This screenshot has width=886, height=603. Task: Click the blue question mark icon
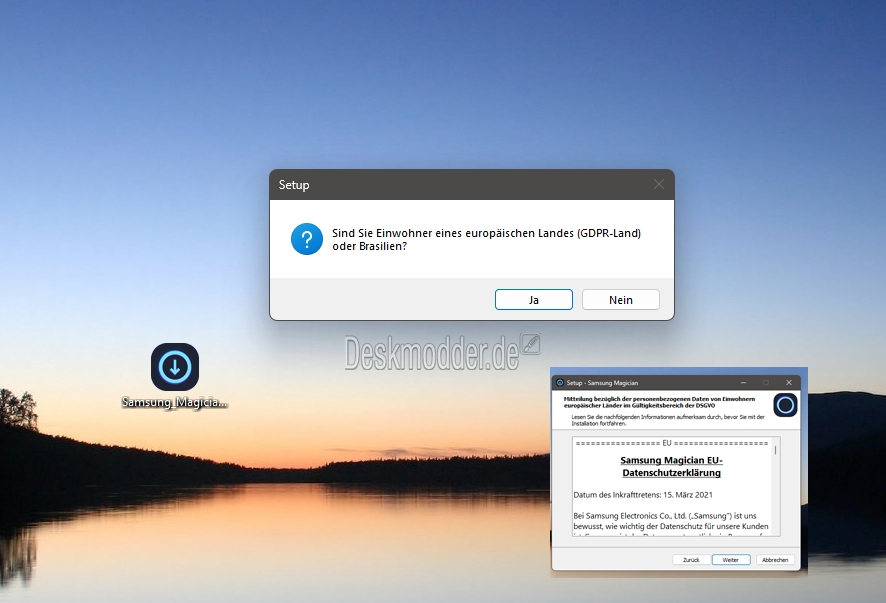[x=307, y=239]
